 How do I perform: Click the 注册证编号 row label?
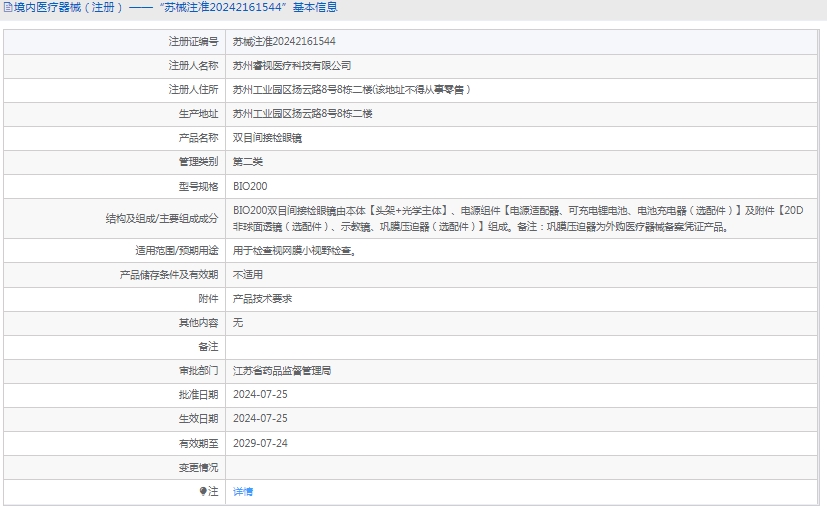pyautogui.click(x=193, y=41)
